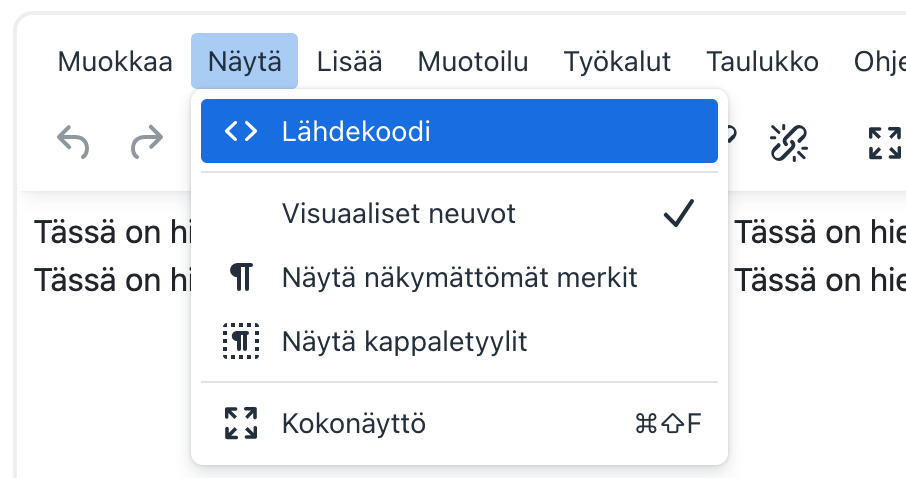Open the Taulukko menu

762,62
